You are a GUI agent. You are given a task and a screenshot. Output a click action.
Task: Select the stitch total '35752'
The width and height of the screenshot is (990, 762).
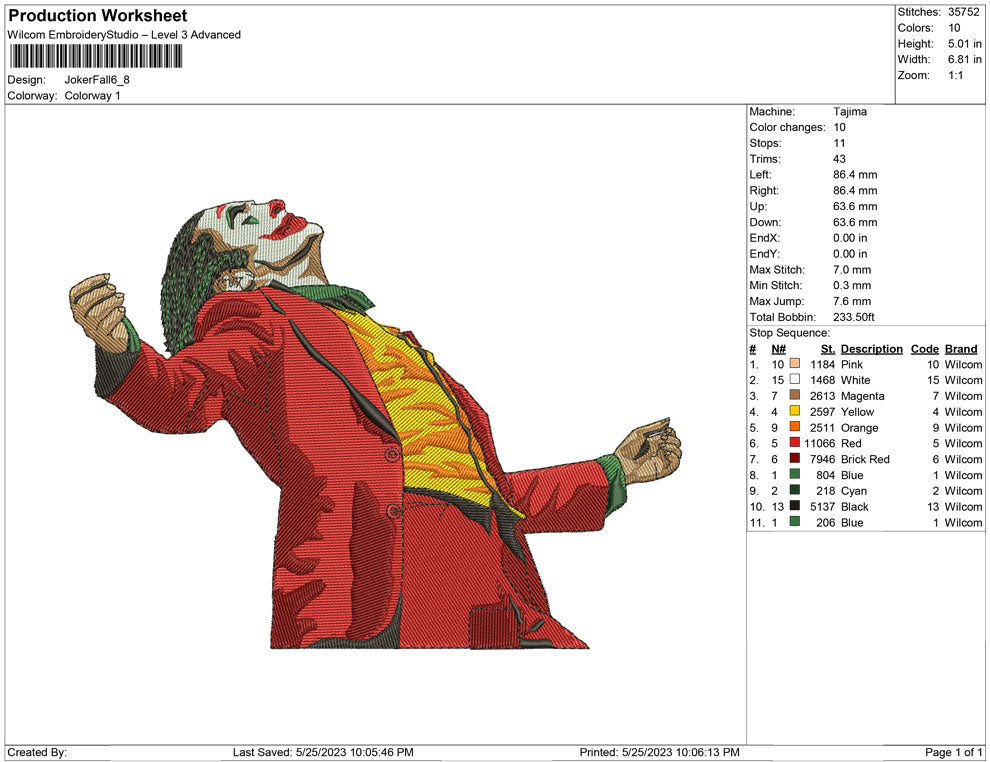pos(963,12)
